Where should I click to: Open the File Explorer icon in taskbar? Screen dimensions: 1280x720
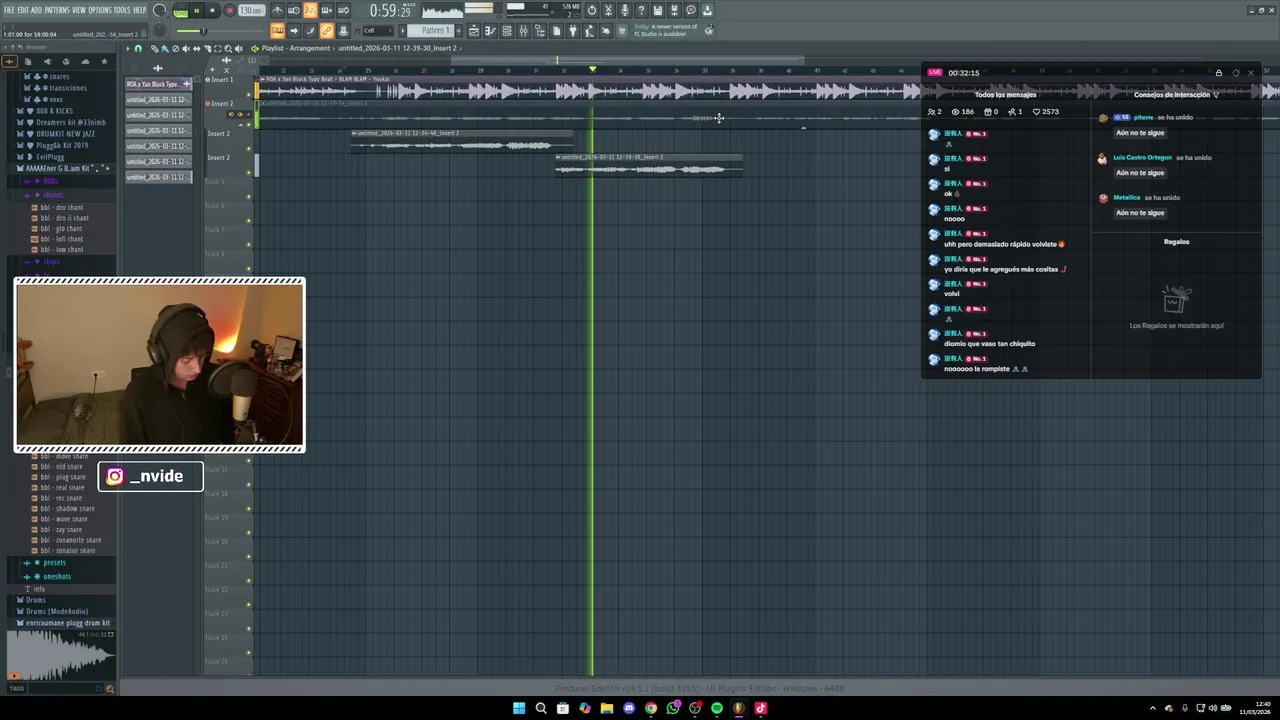pyautogui.click(x=607, y=708)
